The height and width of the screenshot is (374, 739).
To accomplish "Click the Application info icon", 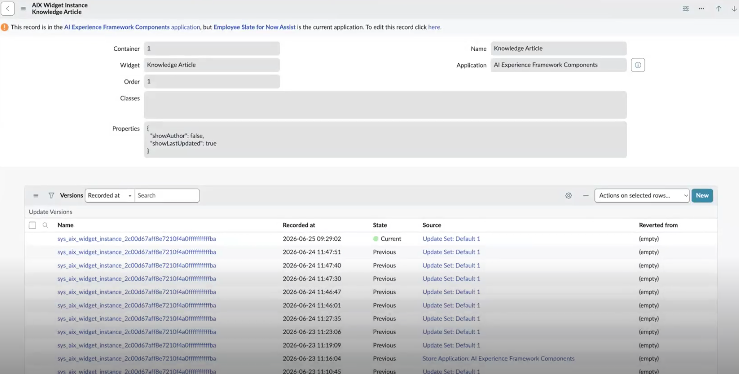I will click(x=638, y=65).
